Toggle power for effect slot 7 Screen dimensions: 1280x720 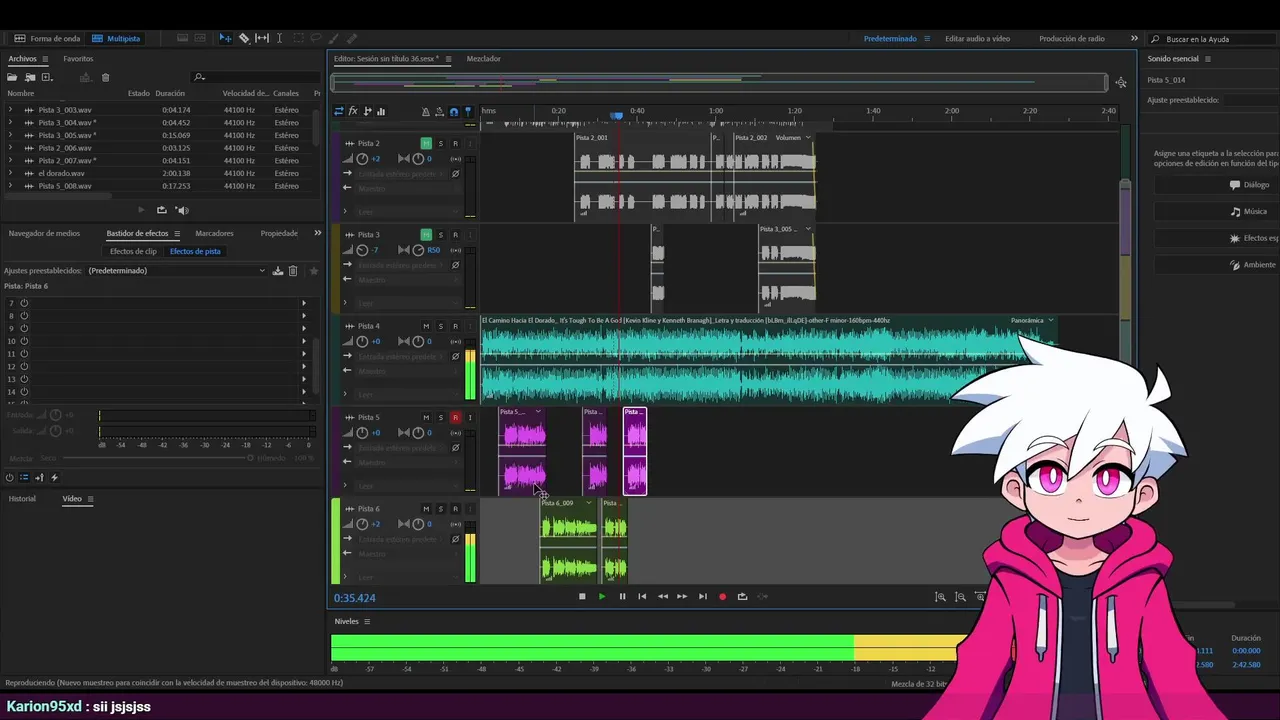(24, 303)
